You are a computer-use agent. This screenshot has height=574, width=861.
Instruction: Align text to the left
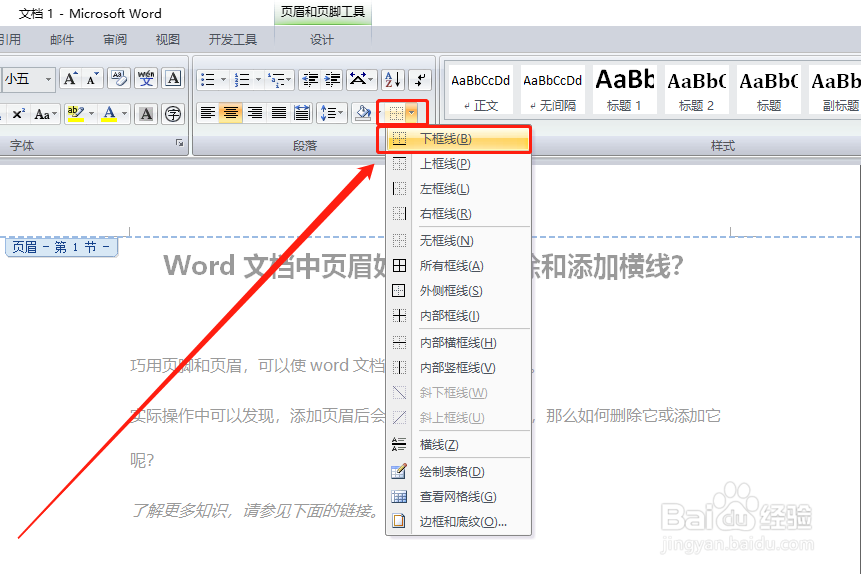pyautogui.click(x=208, y=114)
